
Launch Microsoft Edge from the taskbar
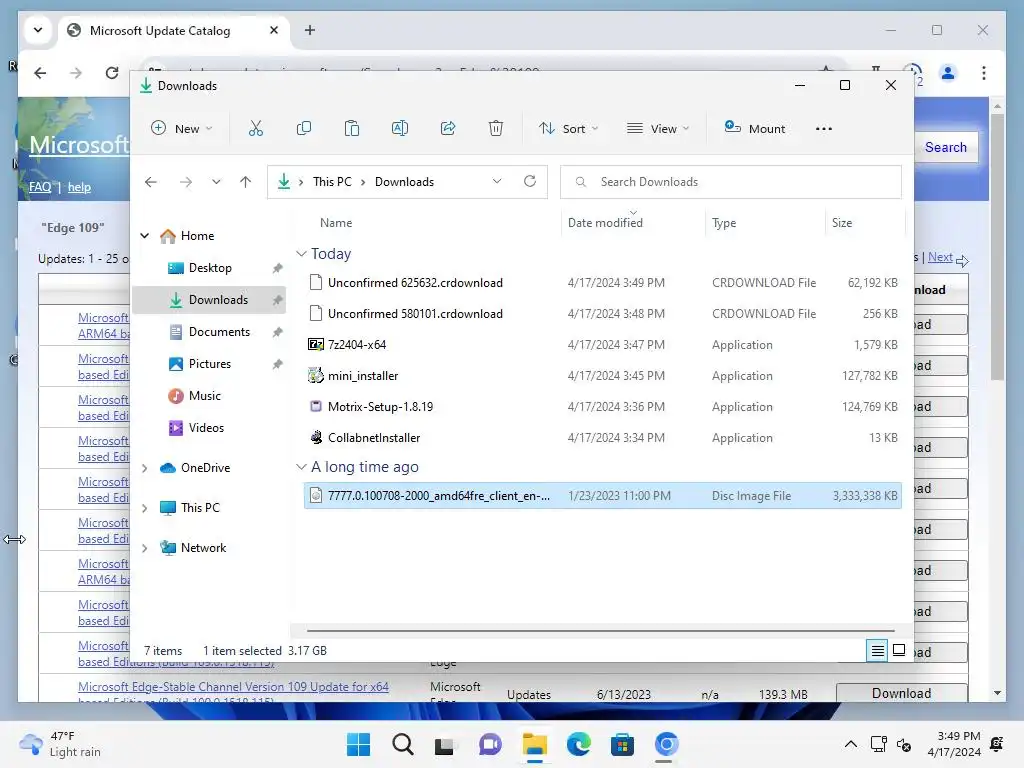(x=579, y=744)
